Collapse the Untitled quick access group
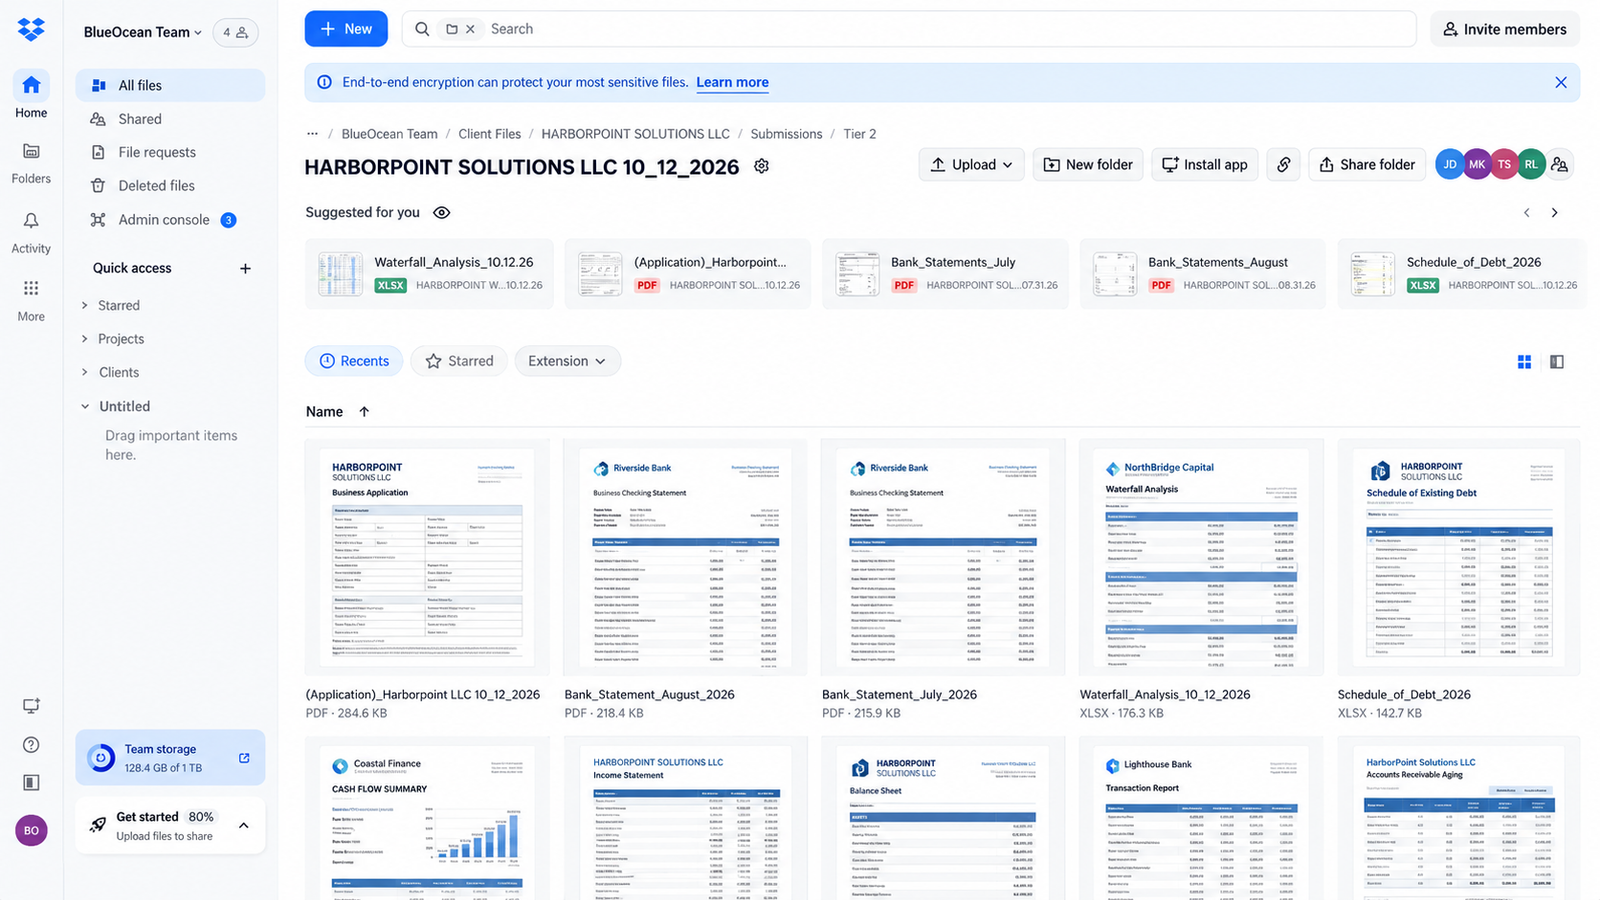Screen dimensions: 1600x900 click(85, 406)
